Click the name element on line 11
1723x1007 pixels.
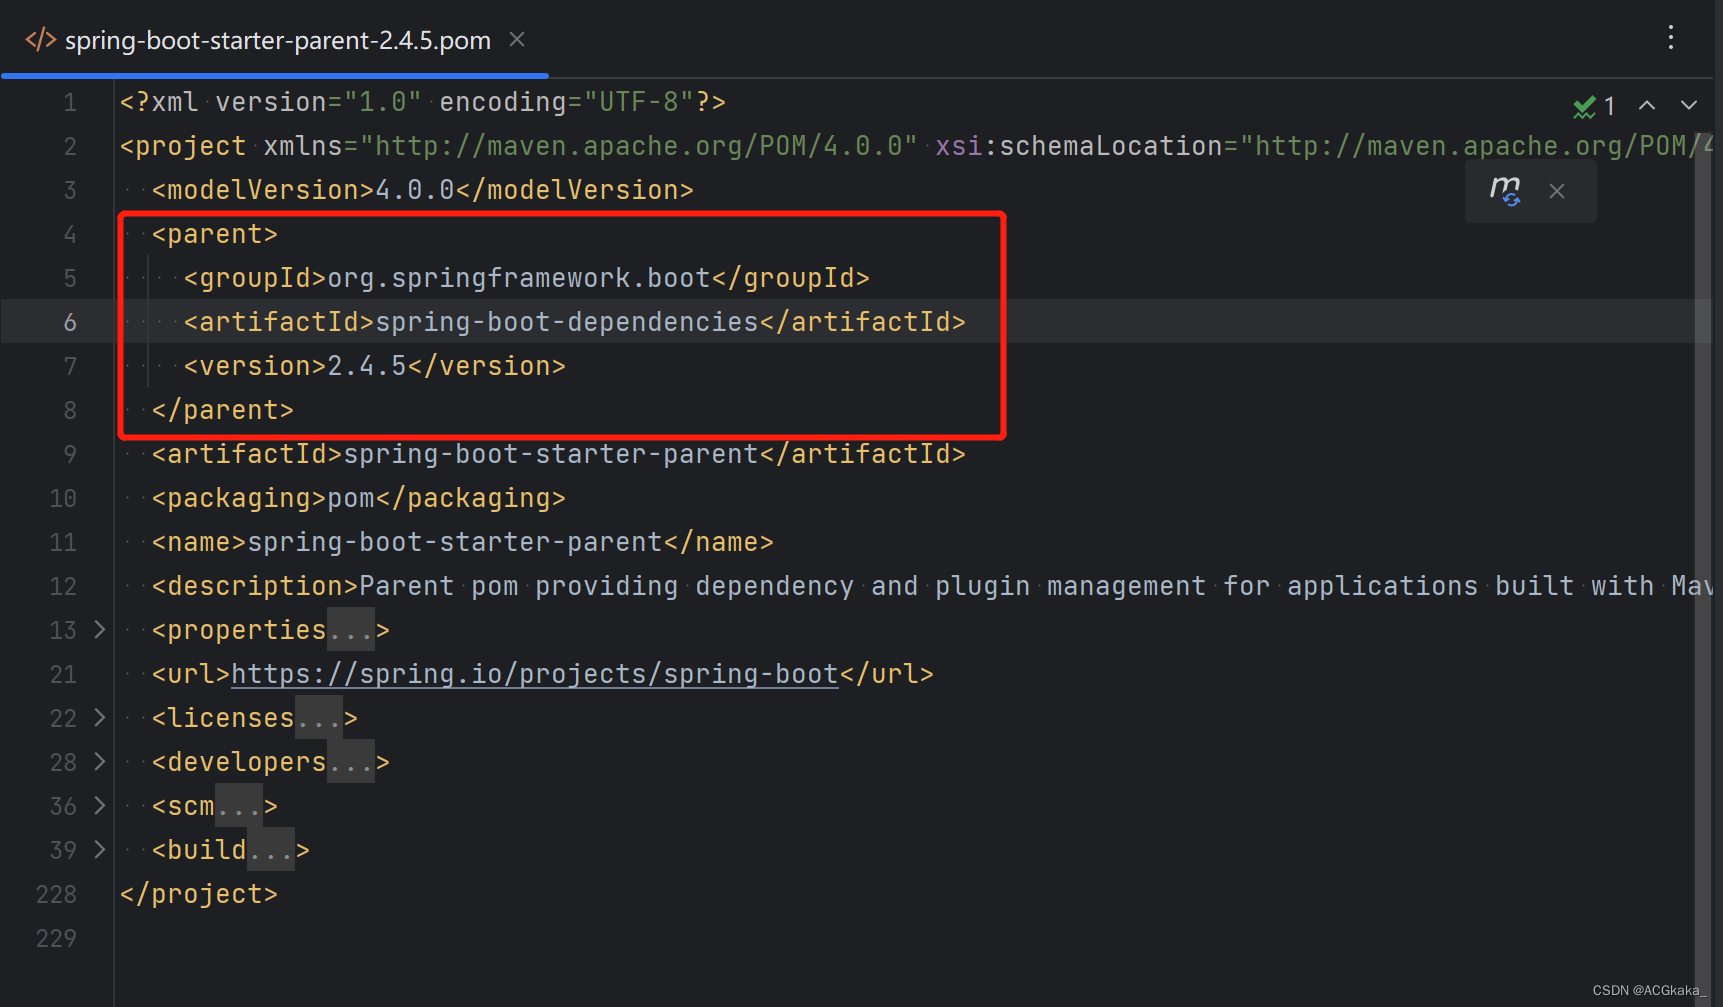[x=463, y=542]
